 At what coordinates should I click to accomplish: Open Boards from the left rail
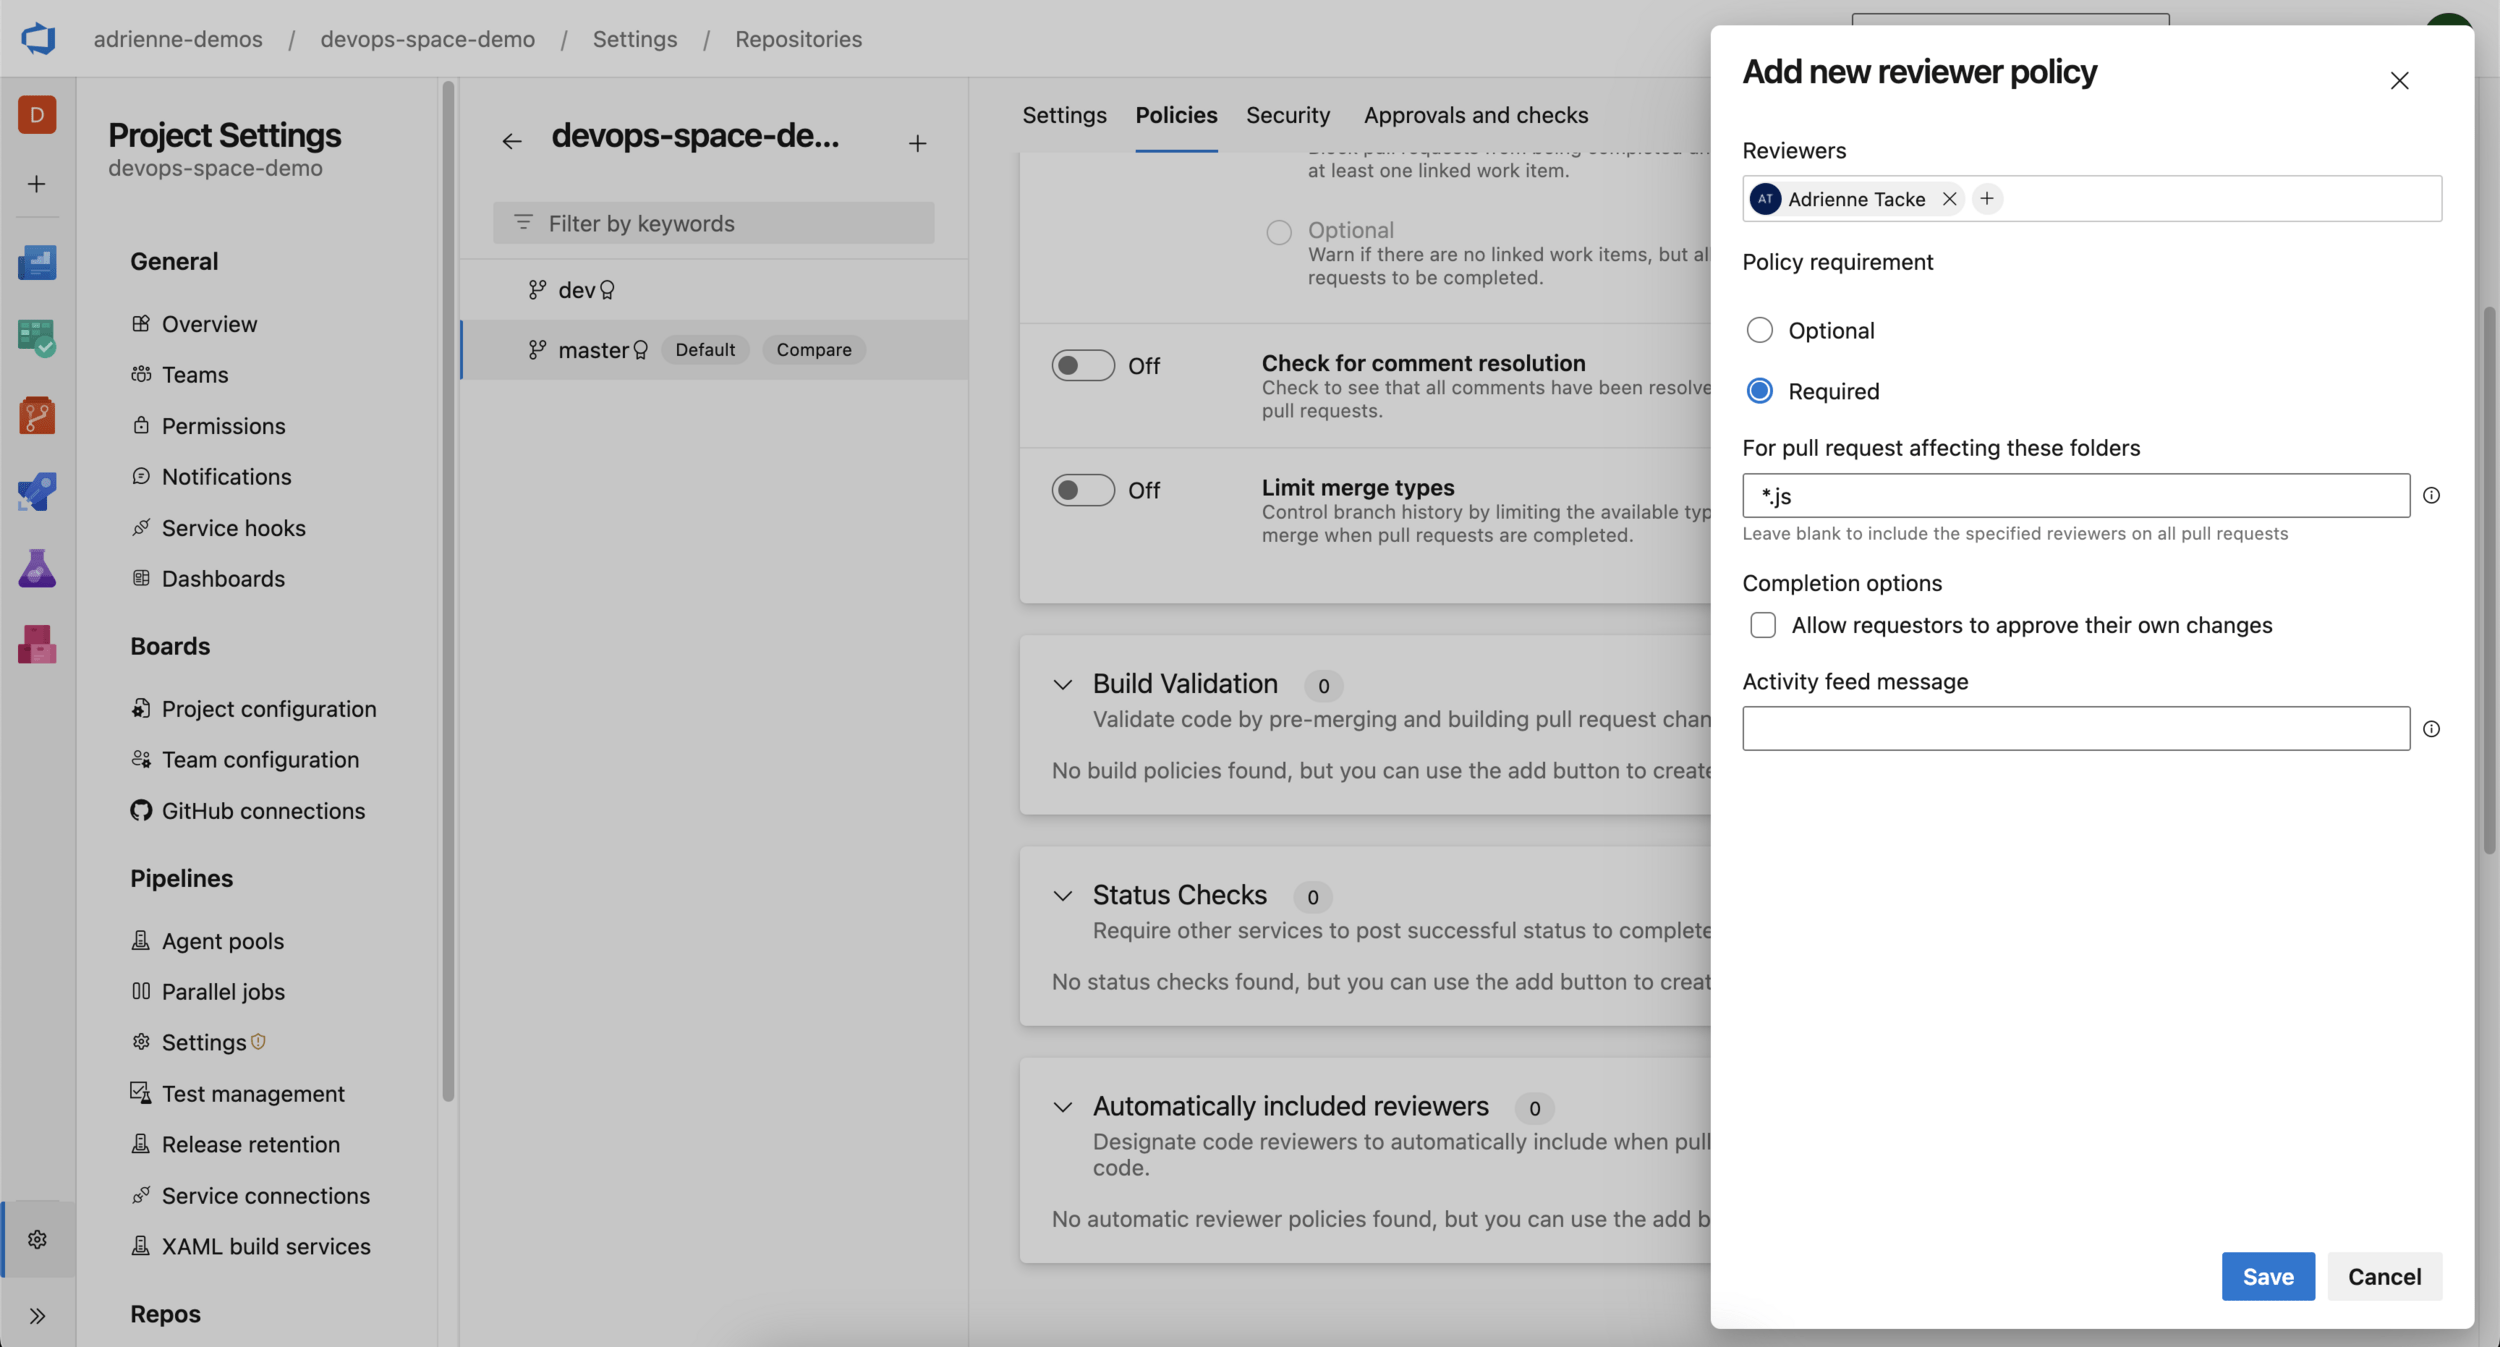click(37, 338)
